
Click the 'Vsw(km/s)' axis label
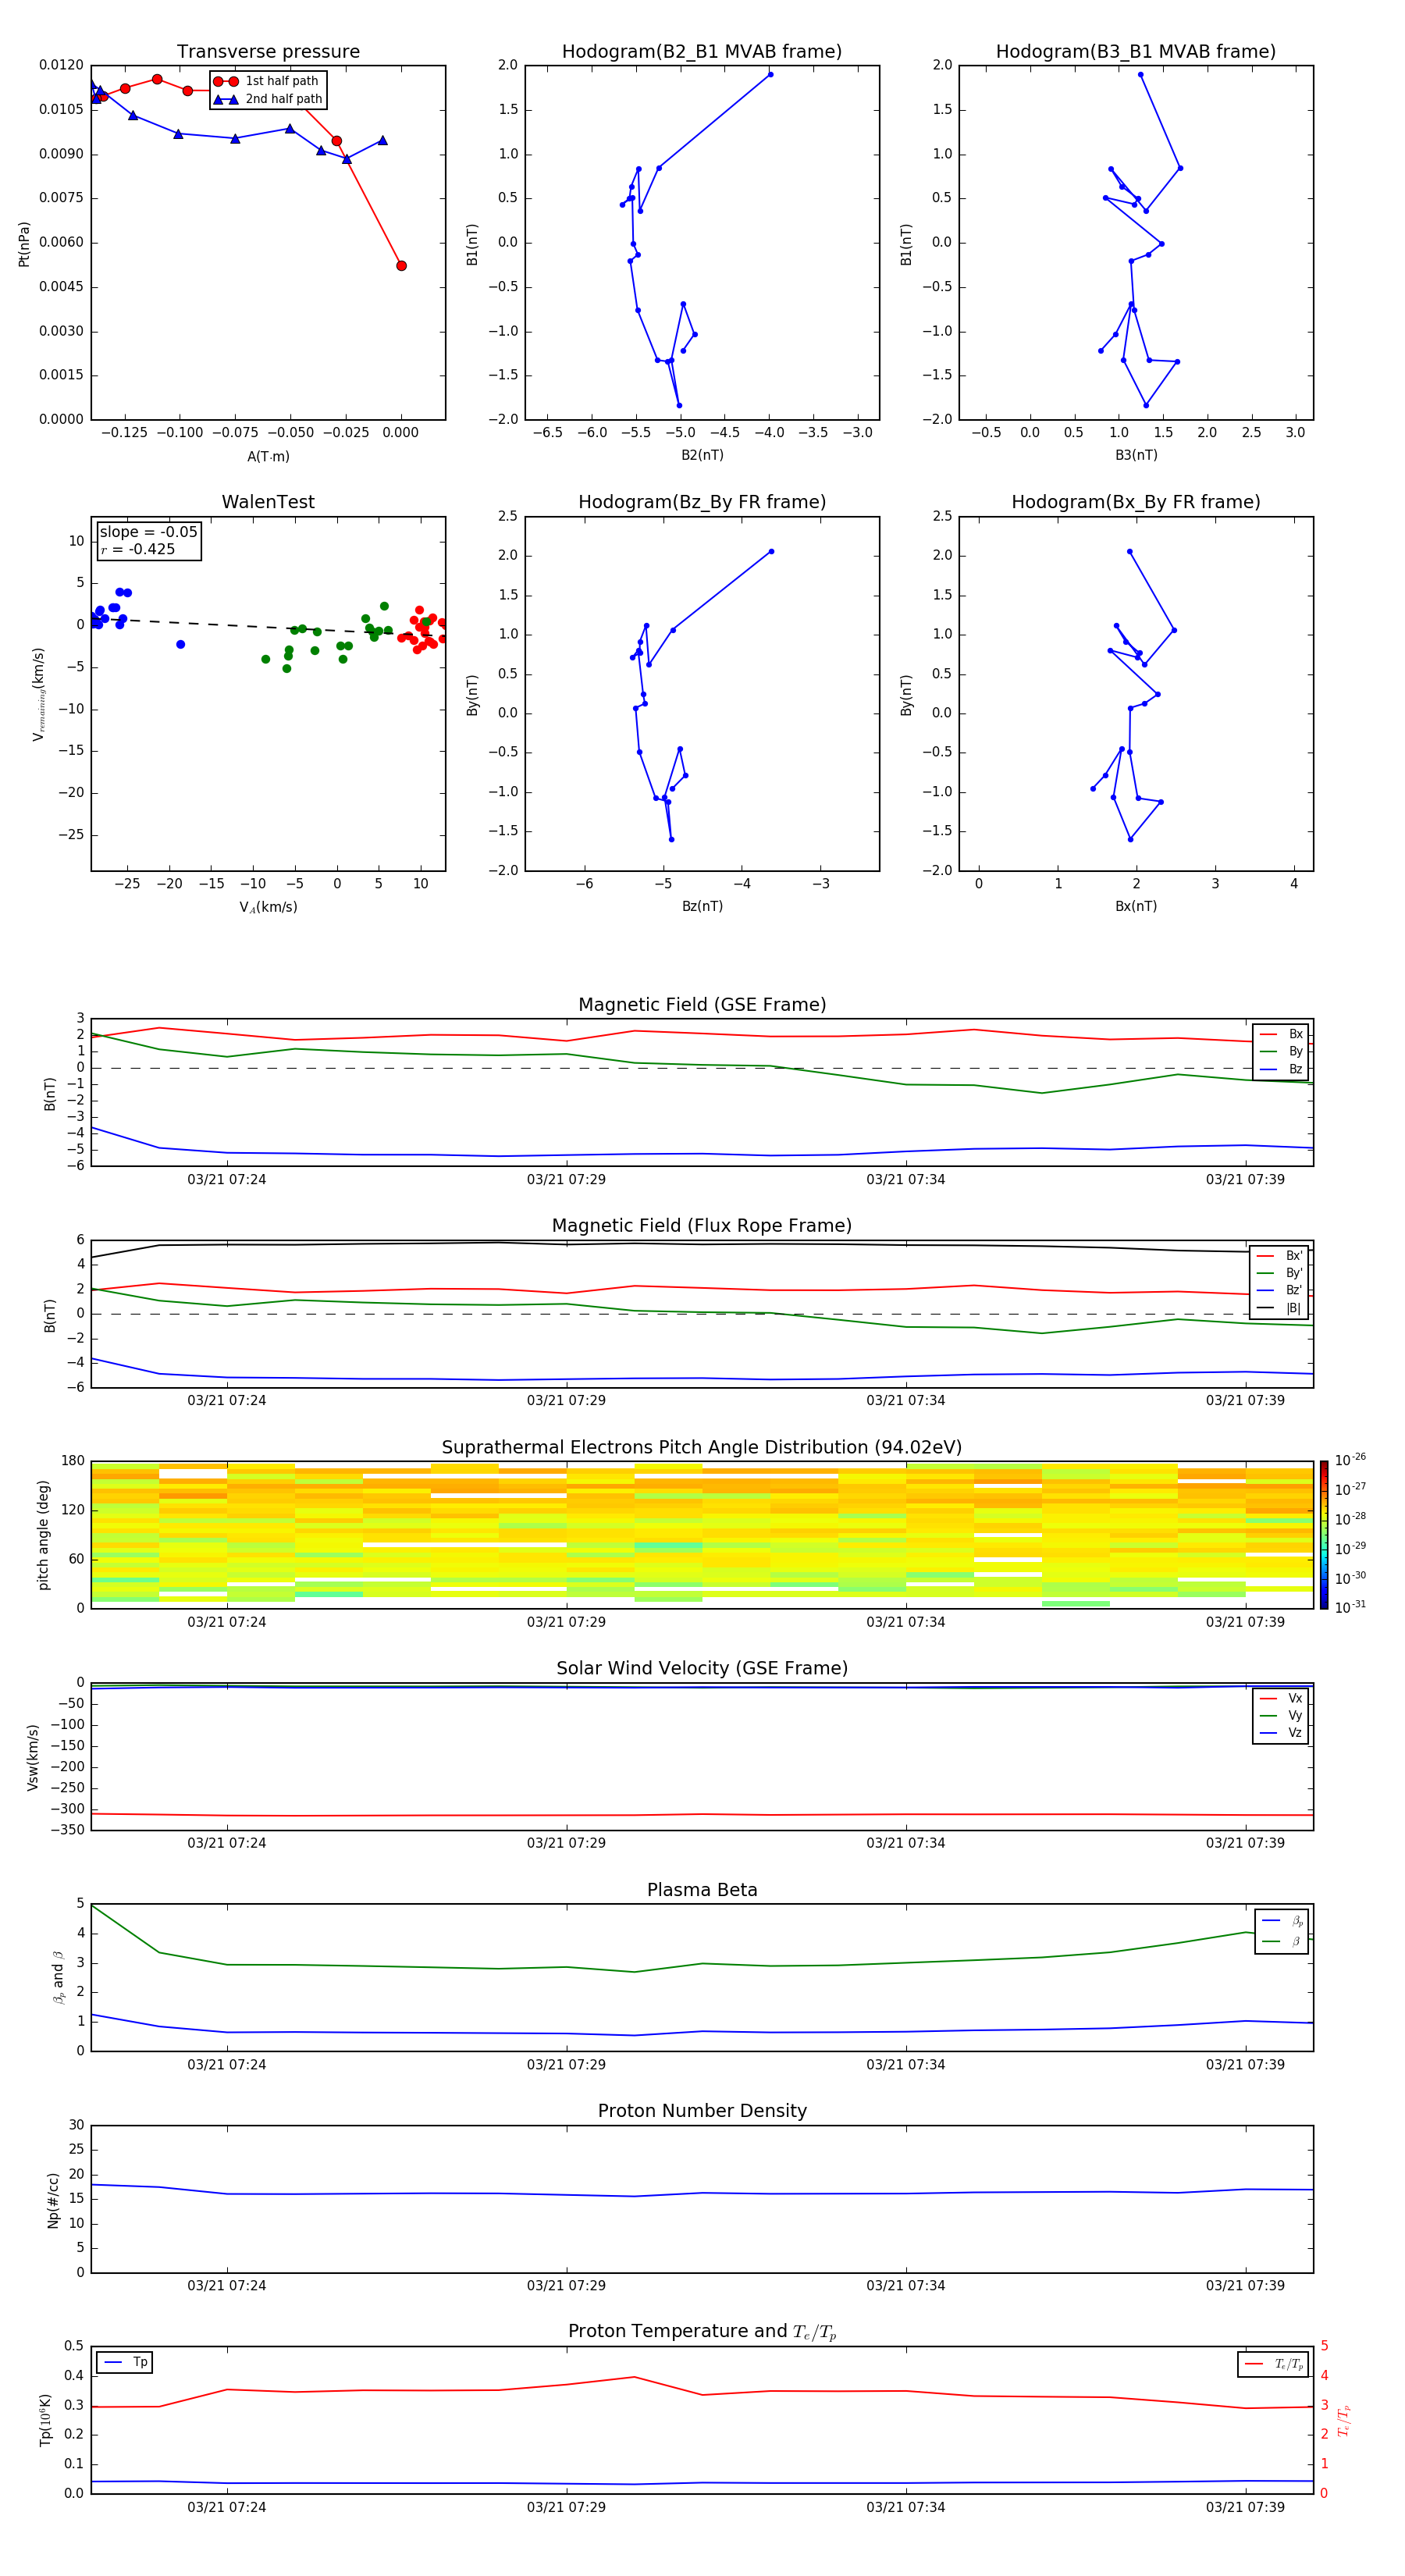point(33,1757)
